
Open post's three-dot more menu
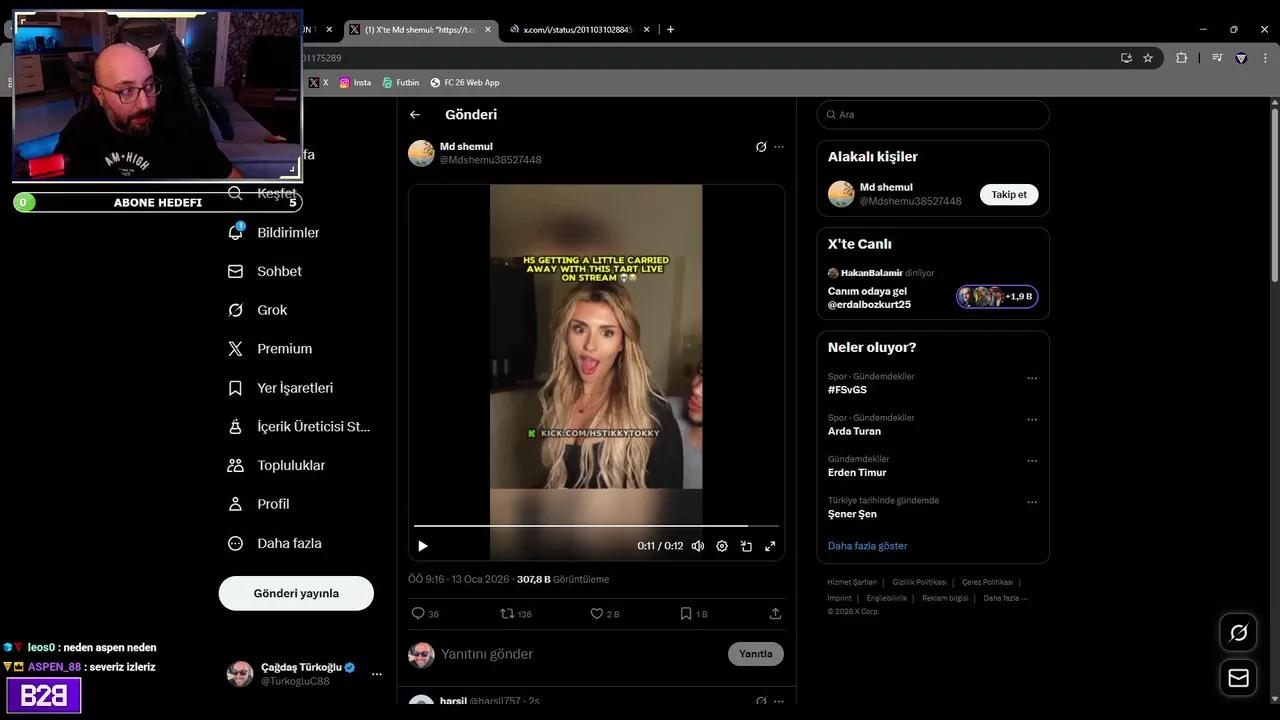coord(779,147)
